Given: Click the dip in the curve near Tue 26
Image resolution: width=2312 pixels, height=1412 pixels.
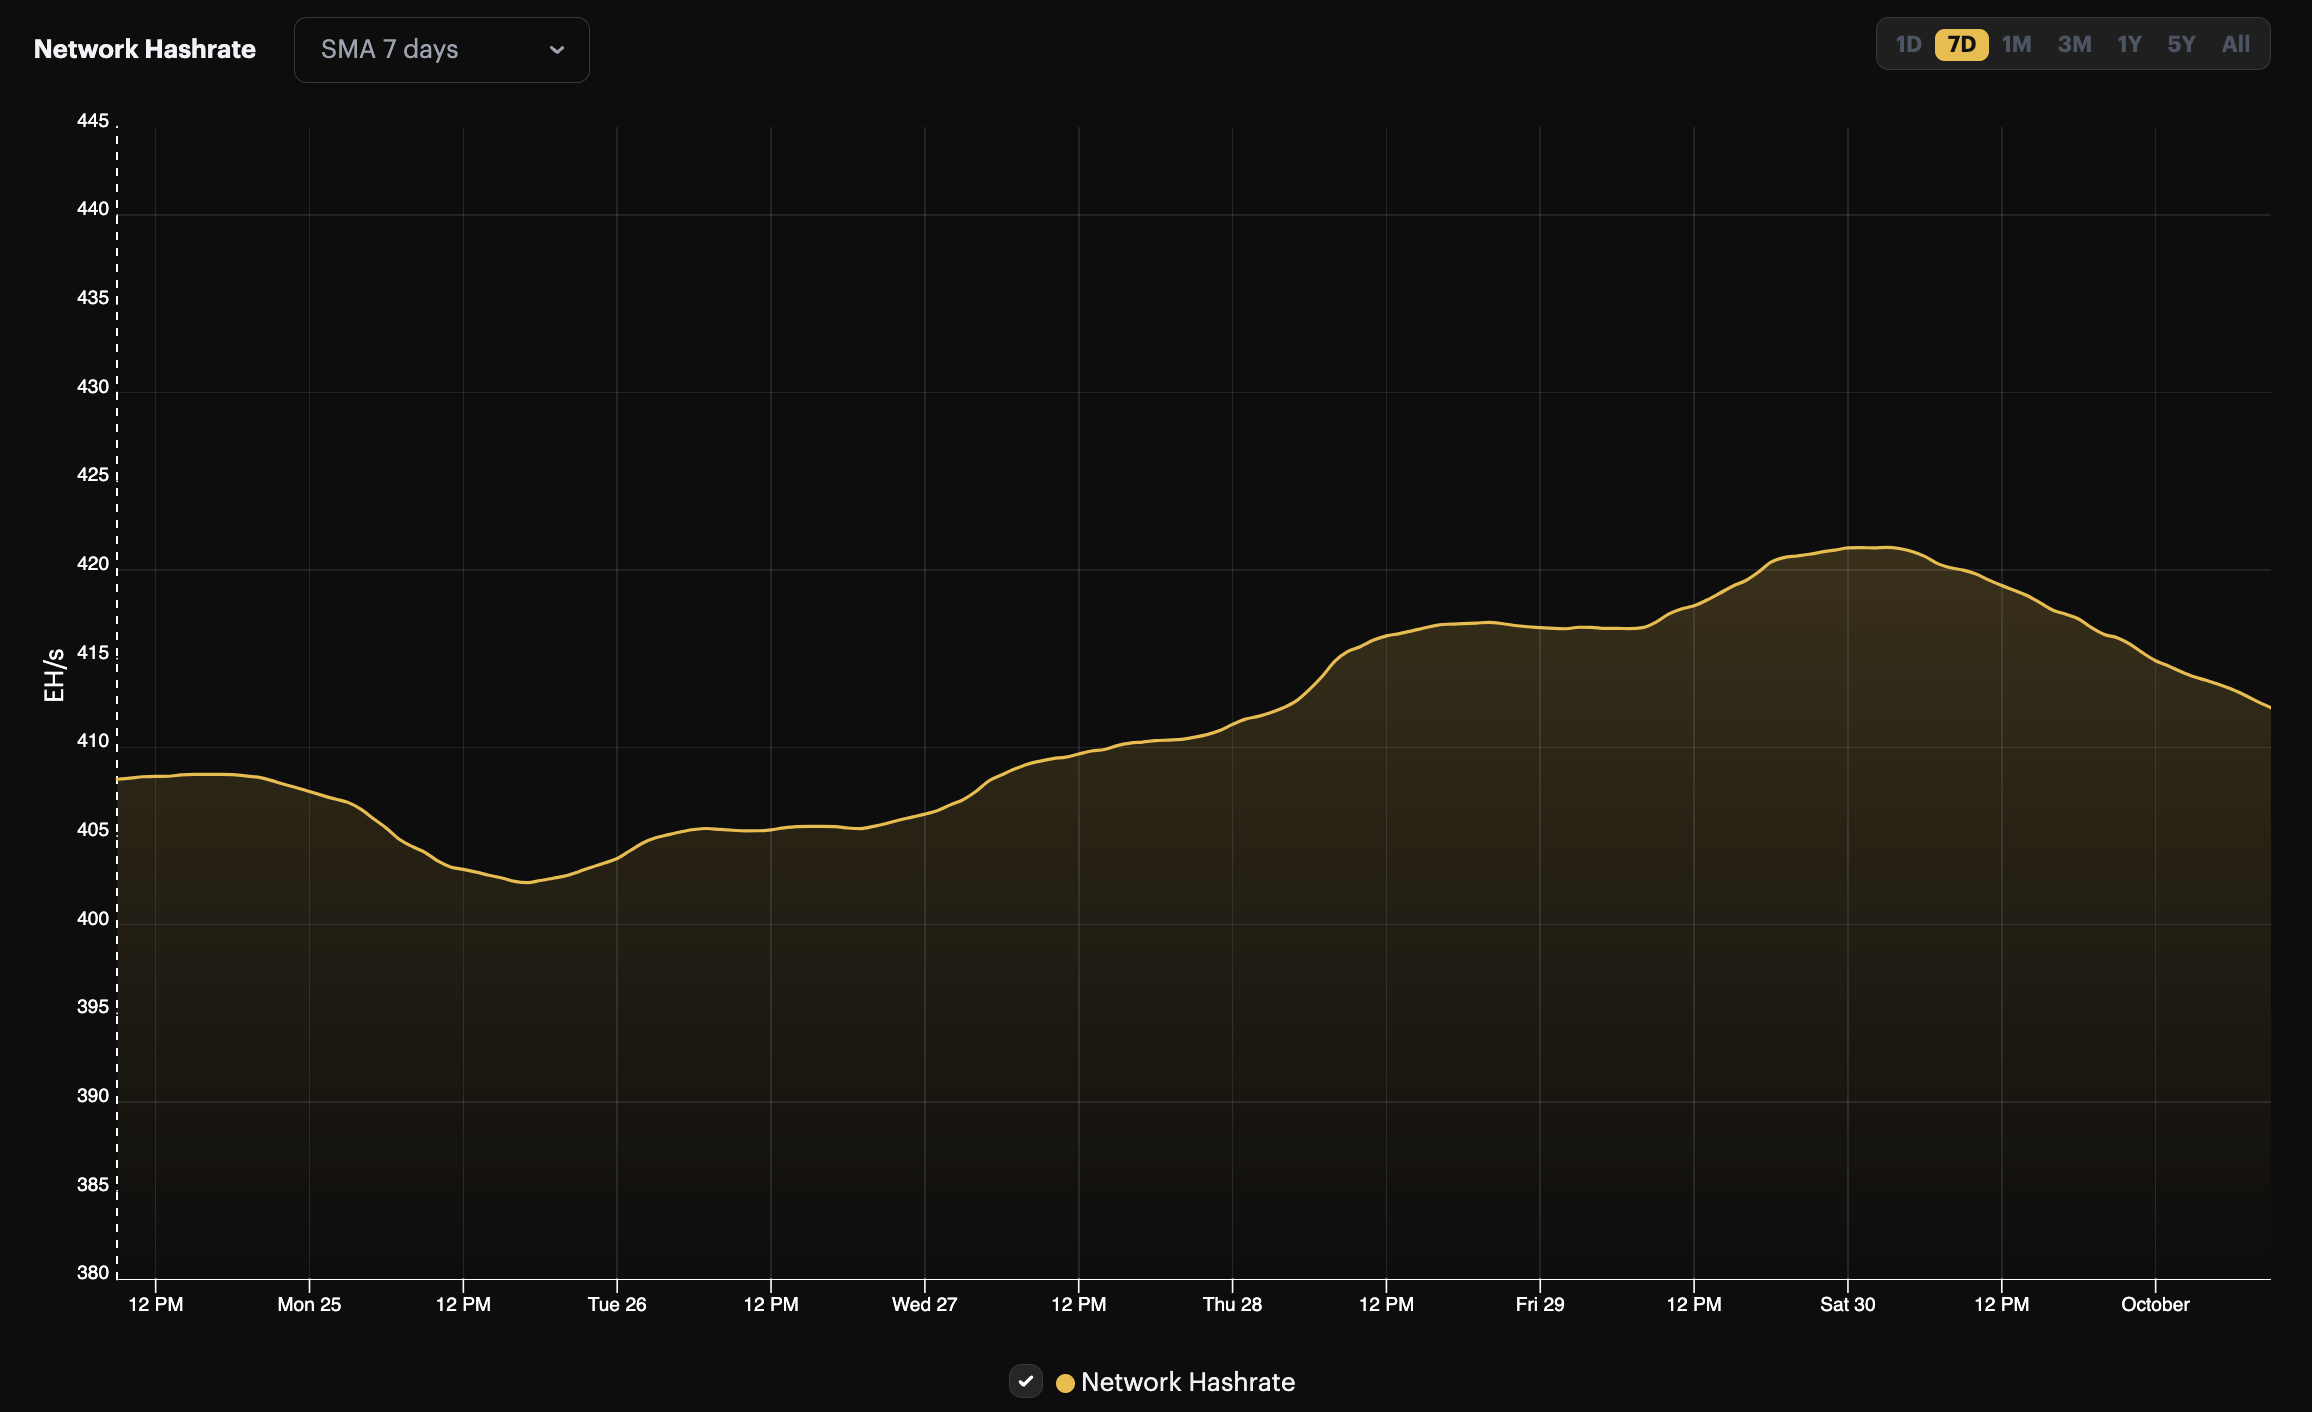Looking at the screenshot, I should (x=525, y=883).
